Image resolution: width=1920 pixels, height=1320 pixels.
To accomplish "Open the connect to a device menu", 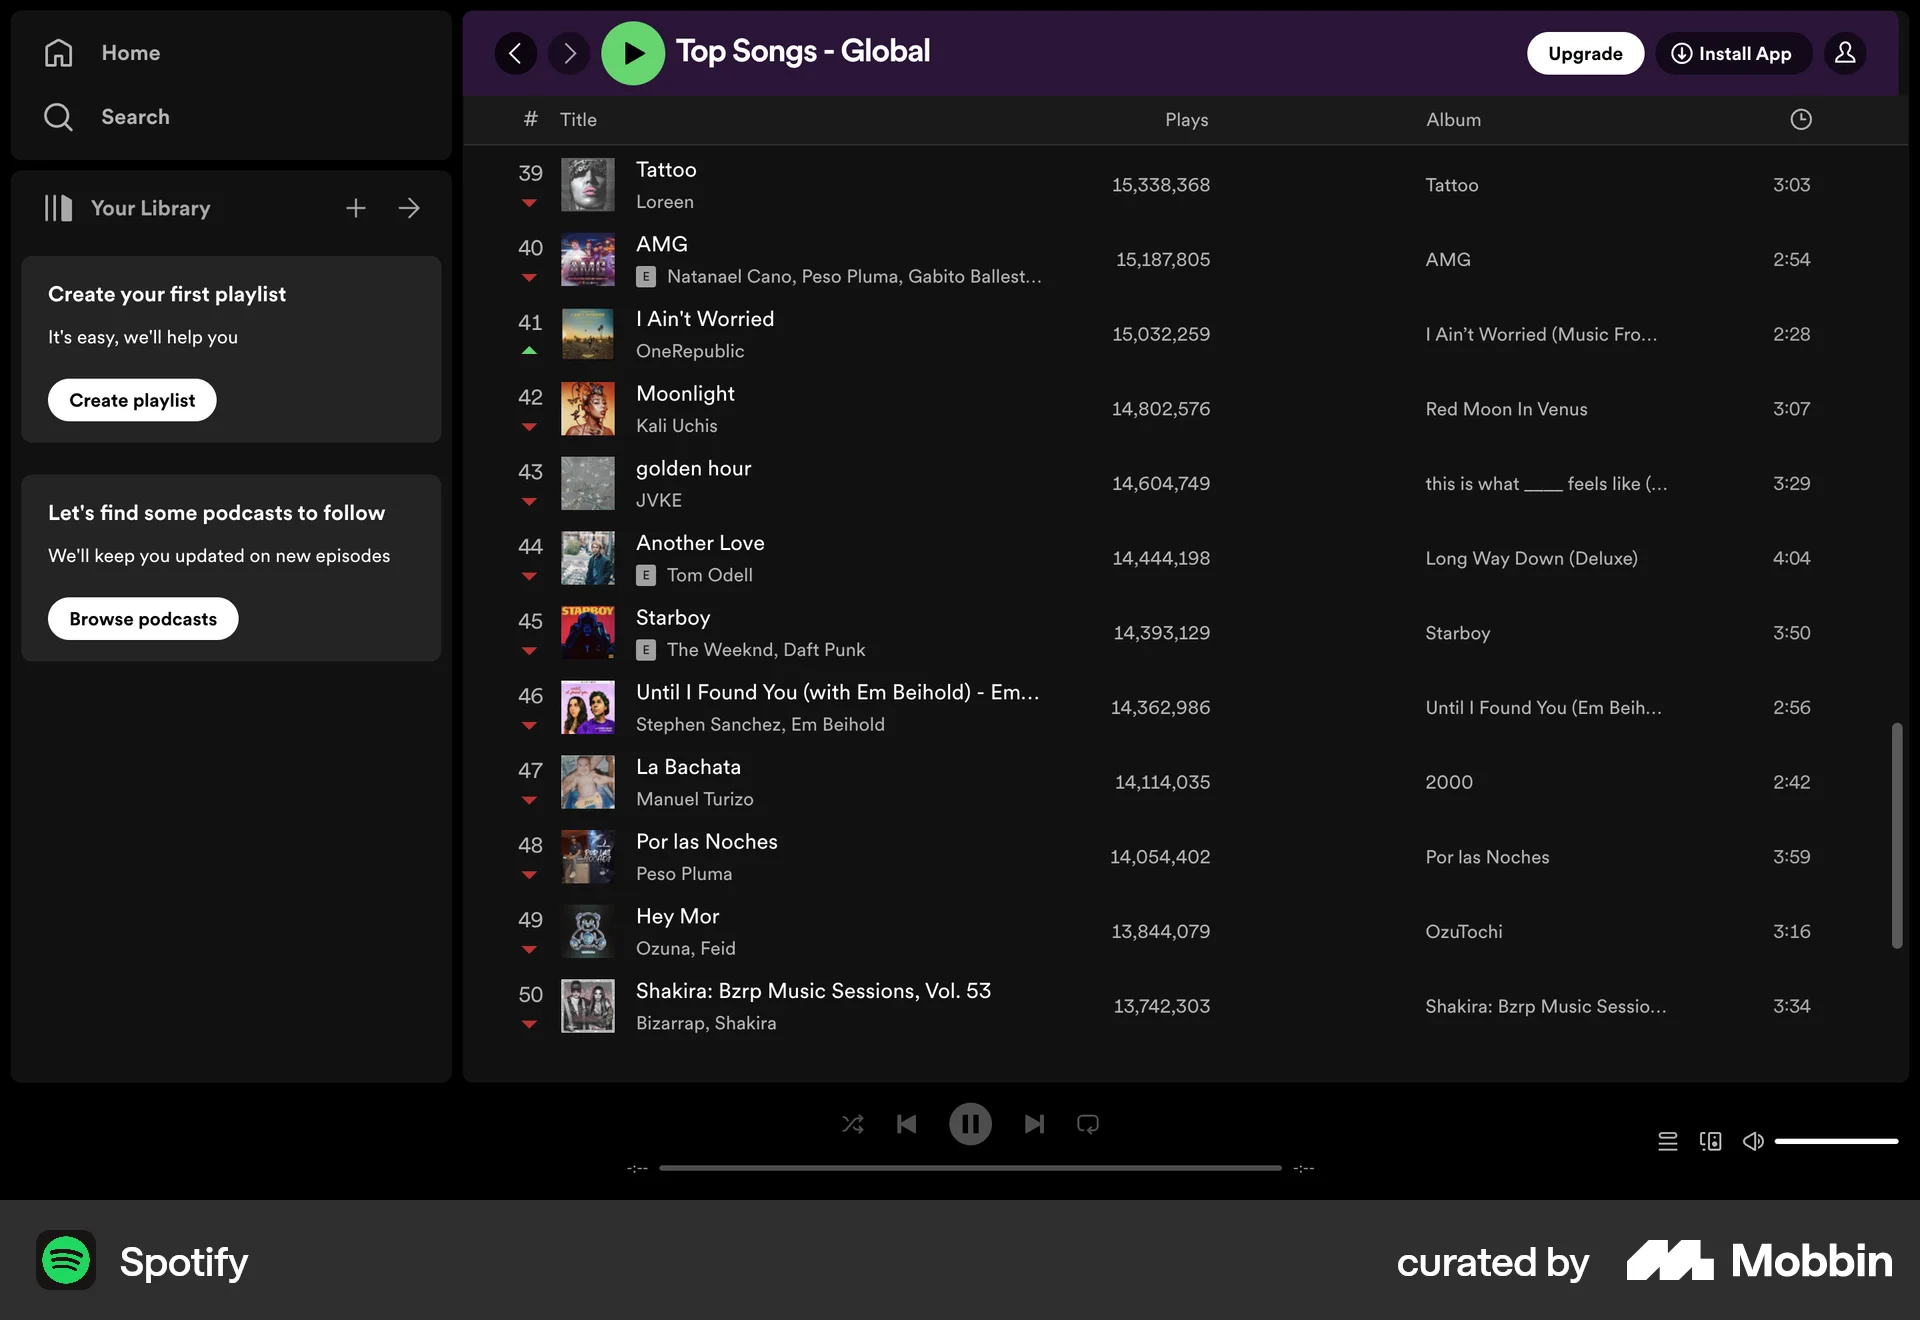I will (1710, 1141).
